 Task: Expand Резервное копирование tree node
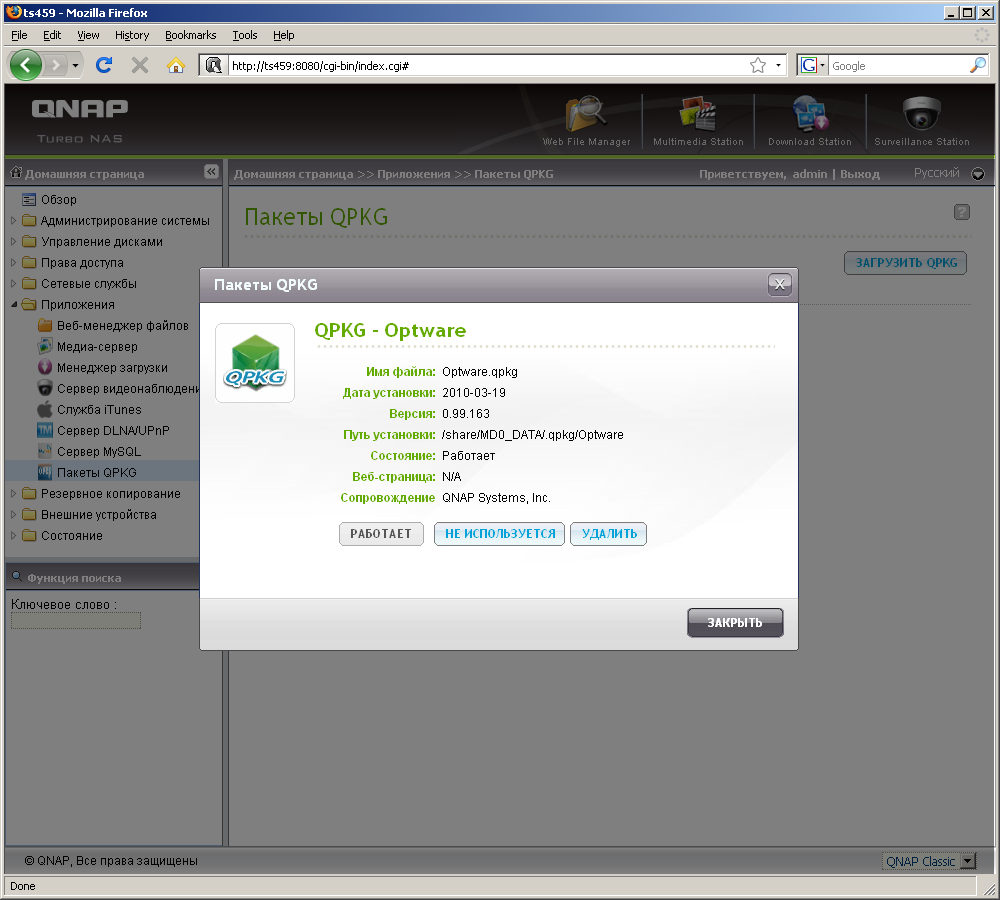(x=13, y=494)
